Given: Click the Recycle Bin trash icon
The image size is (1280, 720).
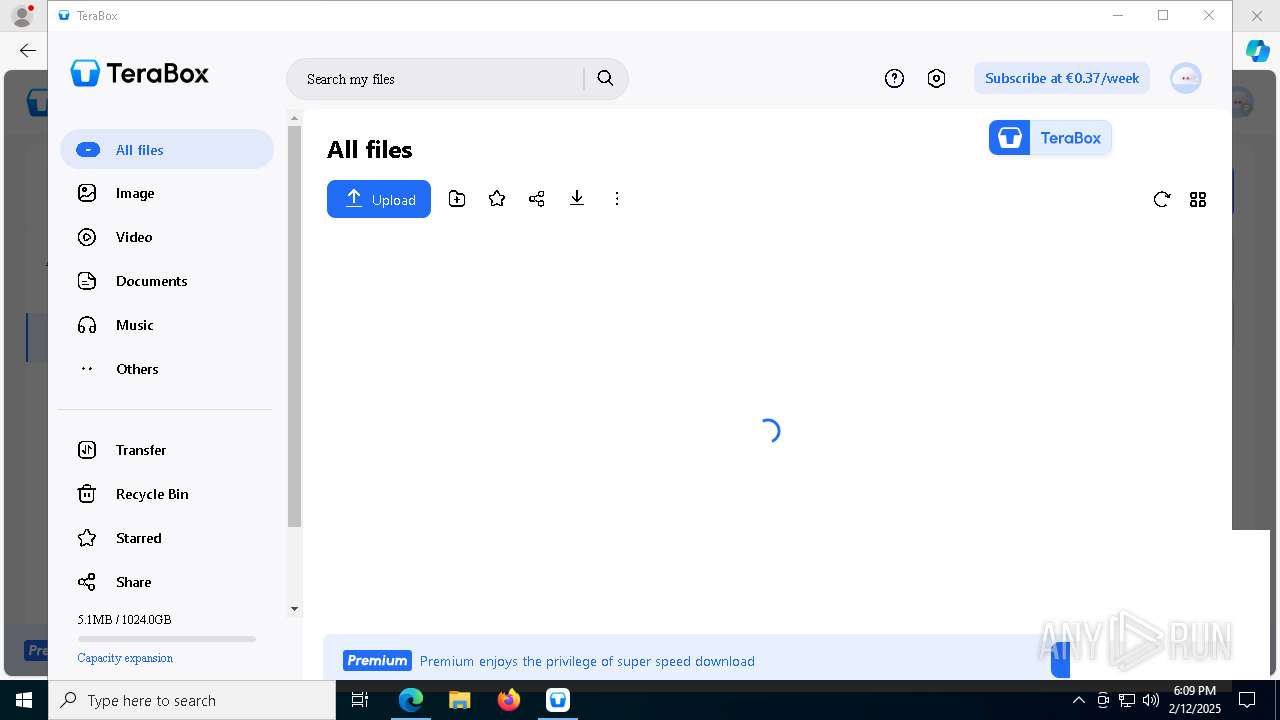Looking at the screenshot, I should coord(87,494).
